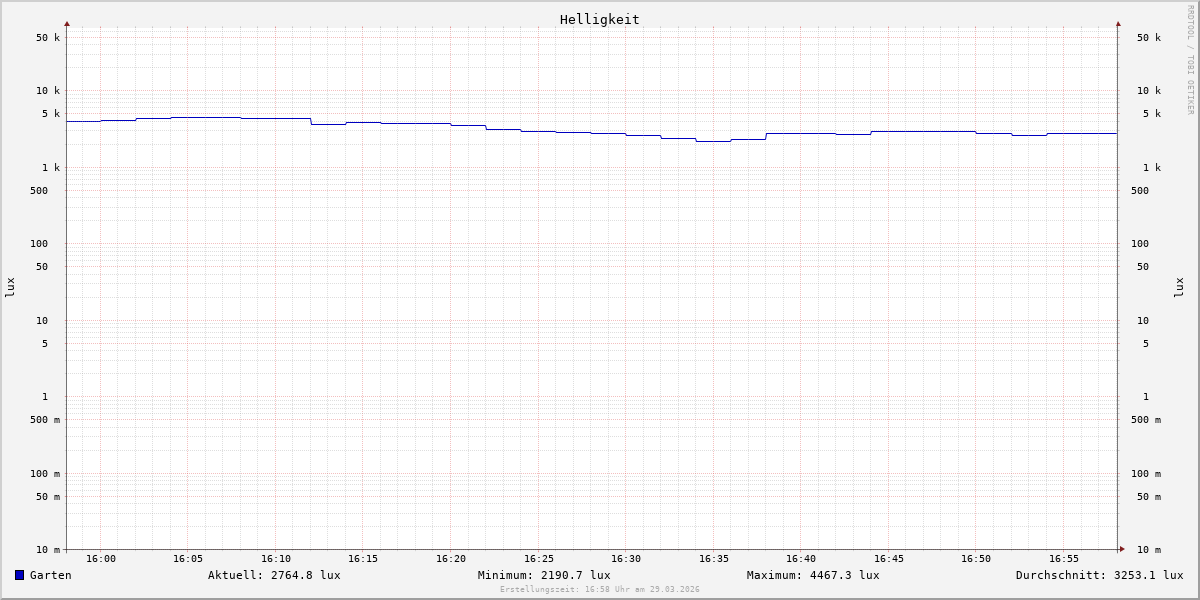The width and height of the screenshot is (1200, 600).
Task: Click the Aktuell 2764.8 lux value
Action: (x=274, y=575)
